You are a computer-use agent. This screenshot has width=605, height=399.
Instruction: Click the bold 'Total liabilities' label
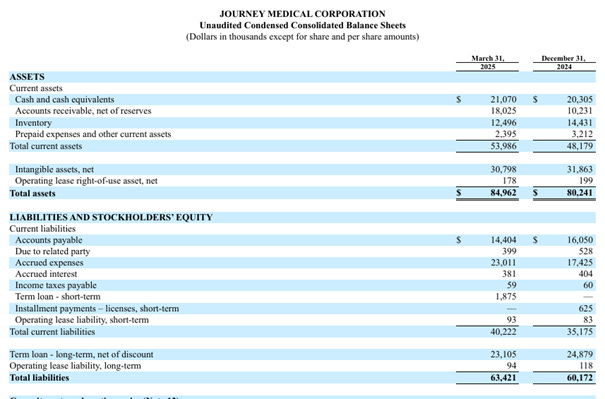click(x=39, y=378)
